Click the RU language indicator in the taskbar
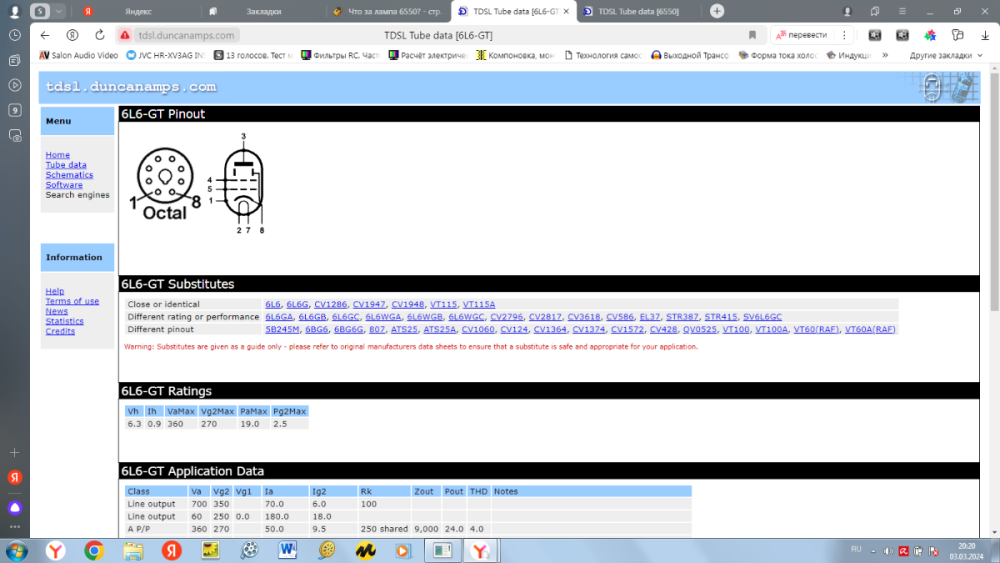Screen dimensions: 1000x563 coord(855,549)
